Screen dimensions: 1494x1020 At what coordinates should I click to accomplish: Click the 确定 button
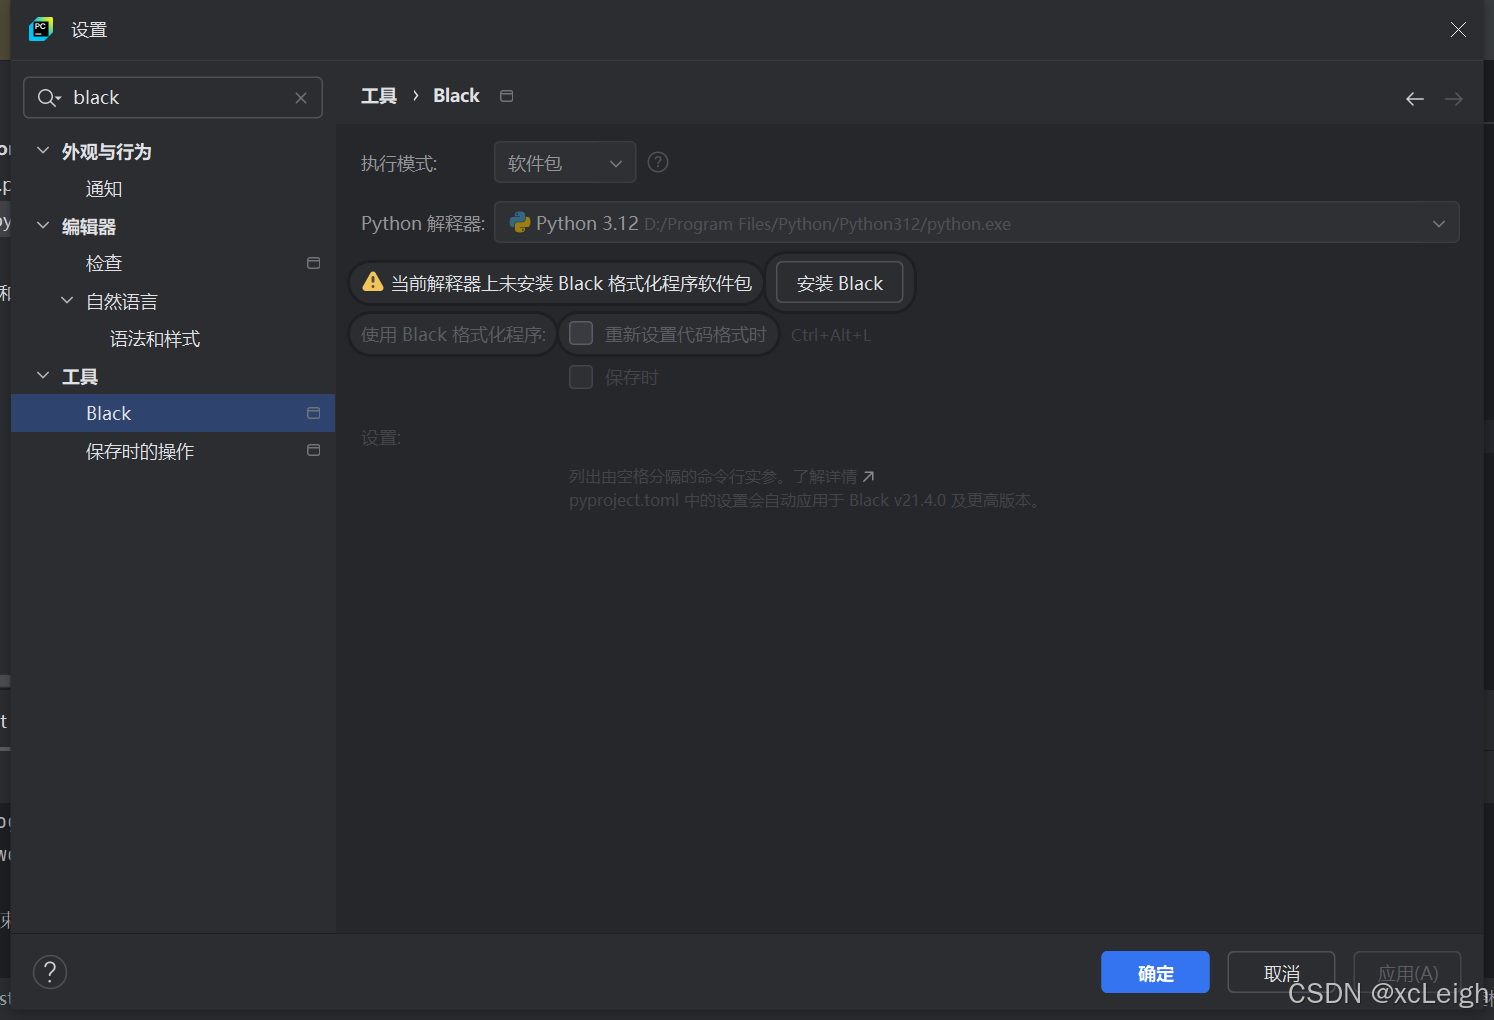pyautogui.click(x=1155, y=972)
